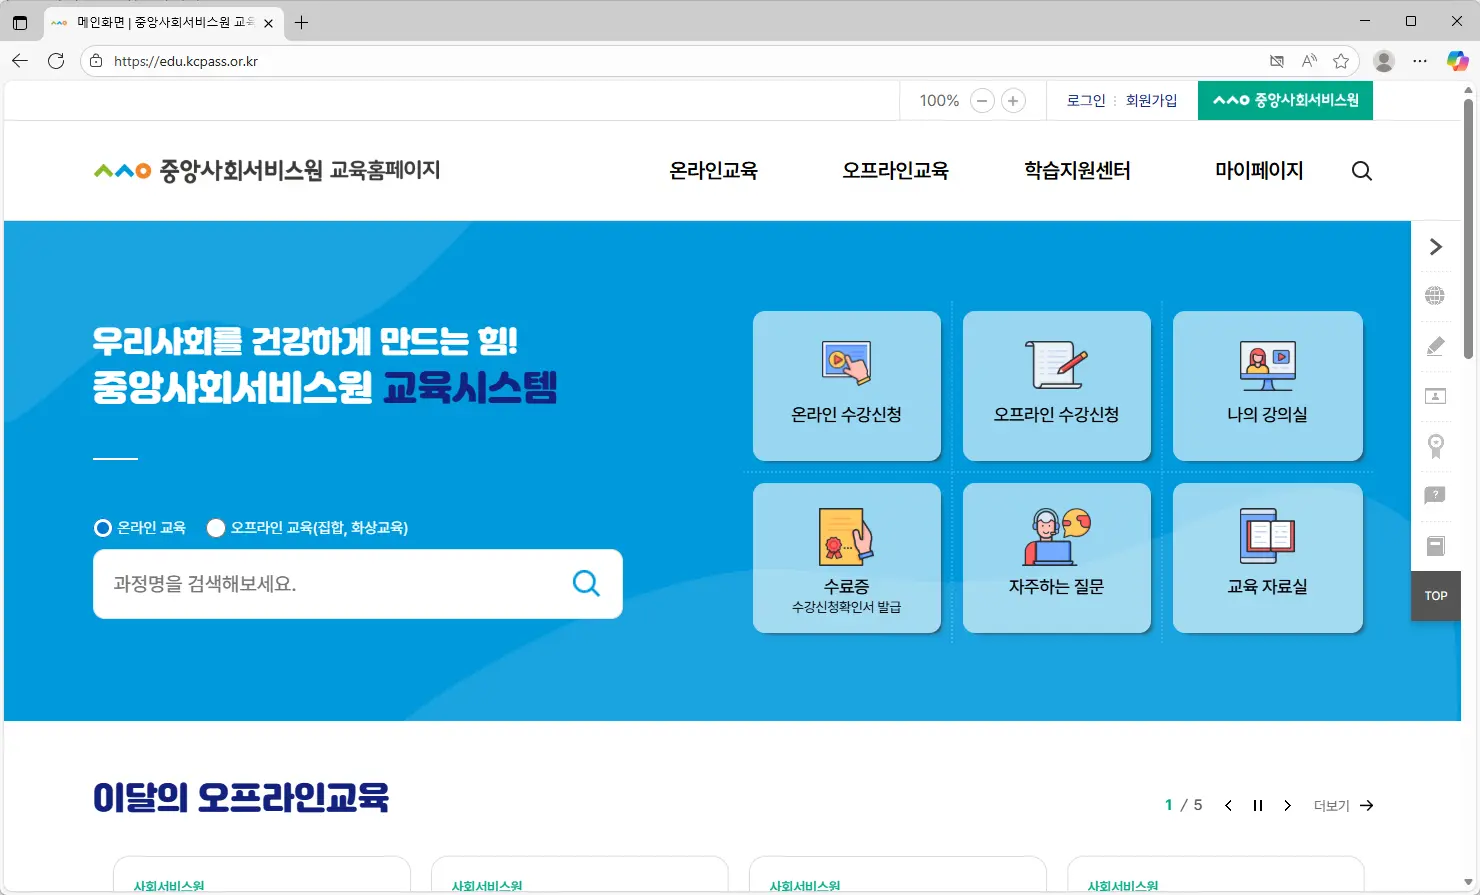This screenshot has height=895, width=1480.
Task: Open the question bubble icon in sidebar
Action: tap(1435, 495)
